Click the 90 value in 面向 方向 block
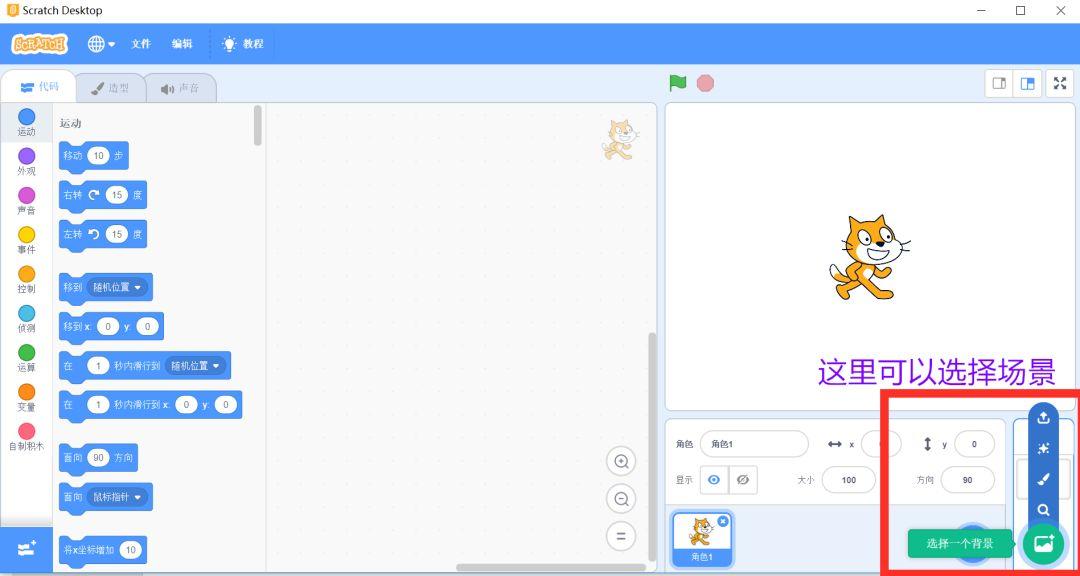 pos(98,457)
